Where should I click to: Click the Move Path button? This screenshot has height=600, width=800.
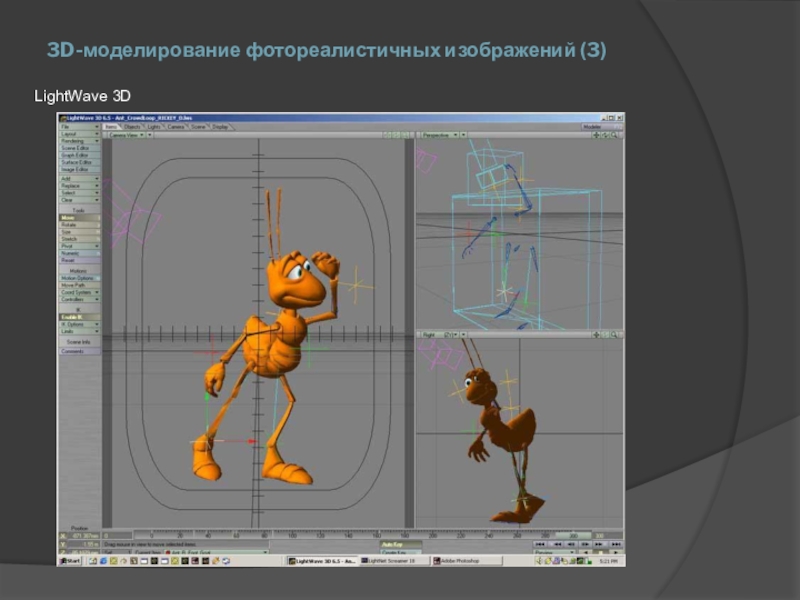(x=80, y=285)
